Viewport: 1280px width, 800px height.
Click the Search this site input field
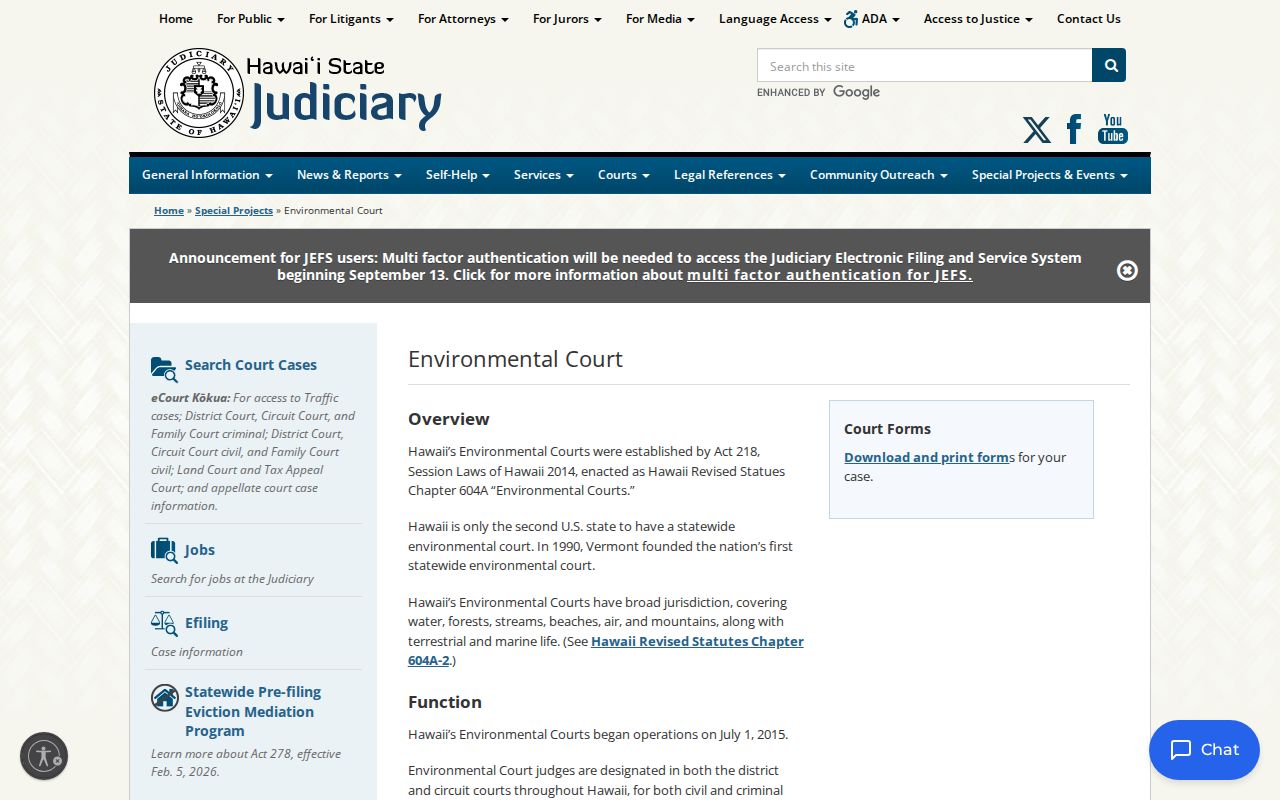point(925,66)
